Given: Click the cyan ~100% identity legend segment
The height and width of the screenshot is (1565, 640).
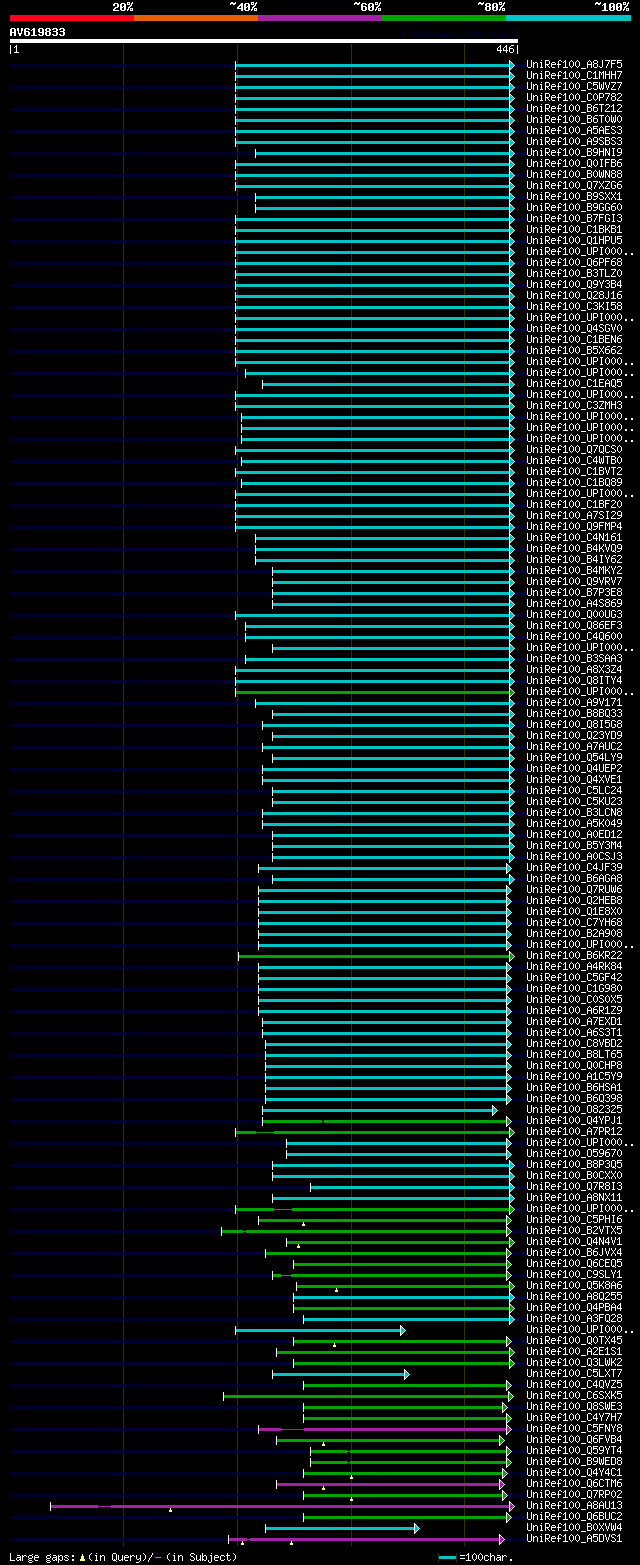Looking at the screenshot, I should point(568,18).
